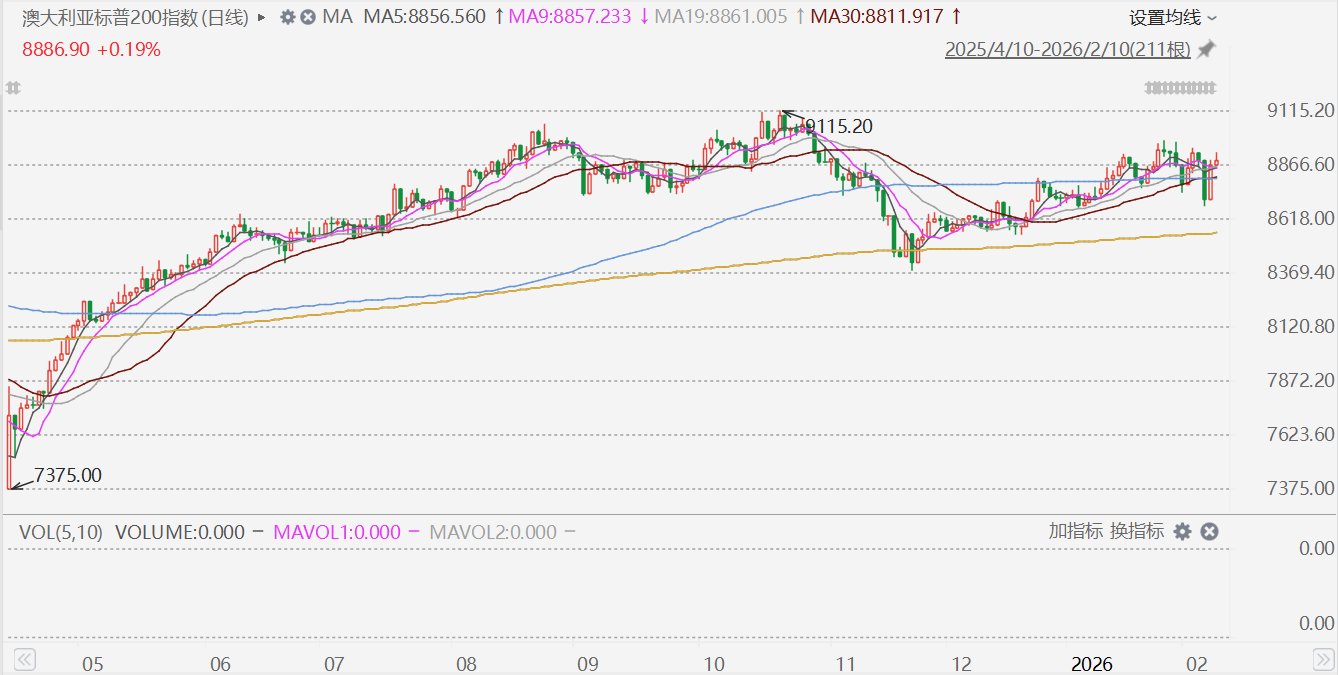Close the VOL indicator panel
Viewport: 1338px width, 675px height.
click(x=1209, y=531)
